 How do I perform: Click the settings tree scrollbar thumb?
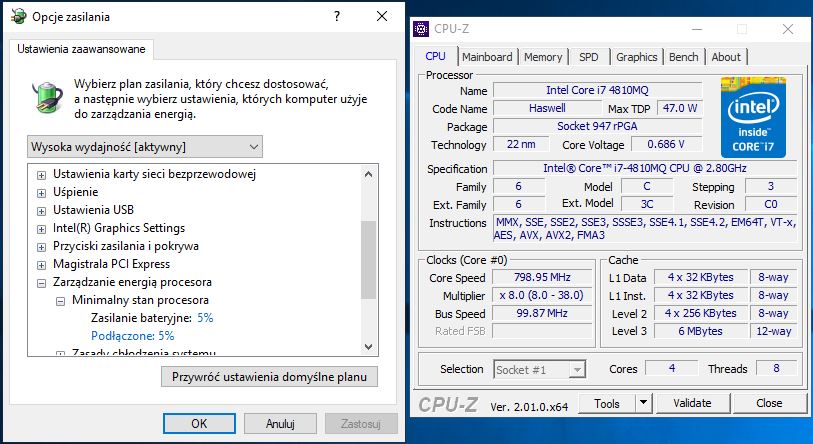368,260
